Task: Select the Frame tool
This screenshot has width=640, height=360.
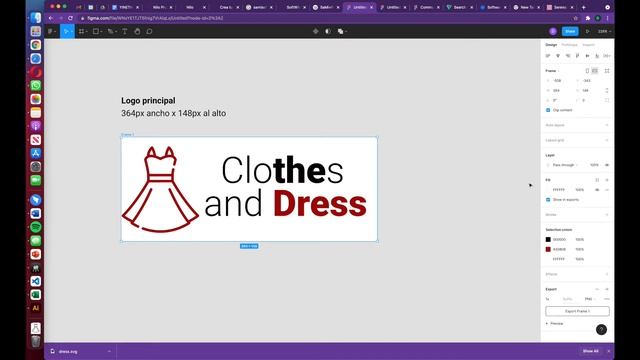Action: click(81, 31)
